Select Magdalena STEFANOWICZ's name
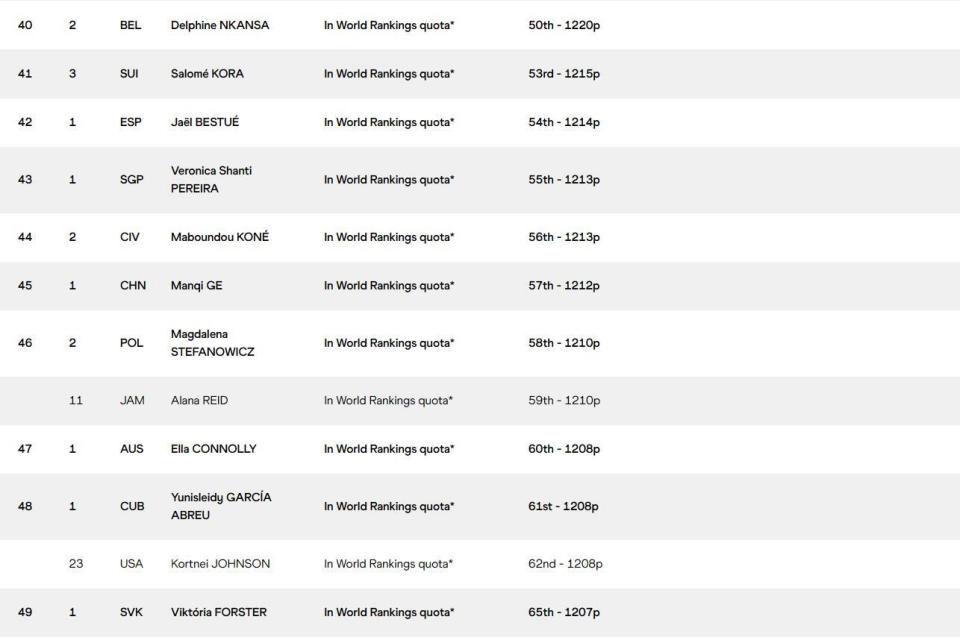Viewport: 960px width, 640px height. (212, 343)
